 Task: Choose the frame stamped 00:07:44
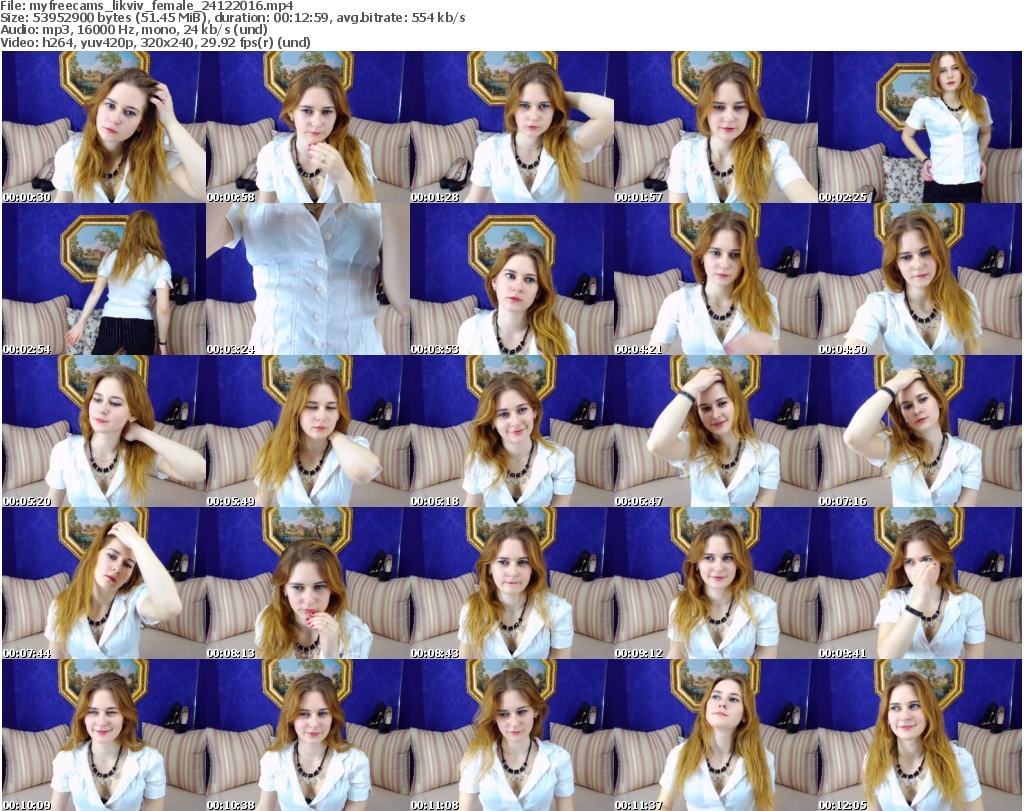(104, 583)
